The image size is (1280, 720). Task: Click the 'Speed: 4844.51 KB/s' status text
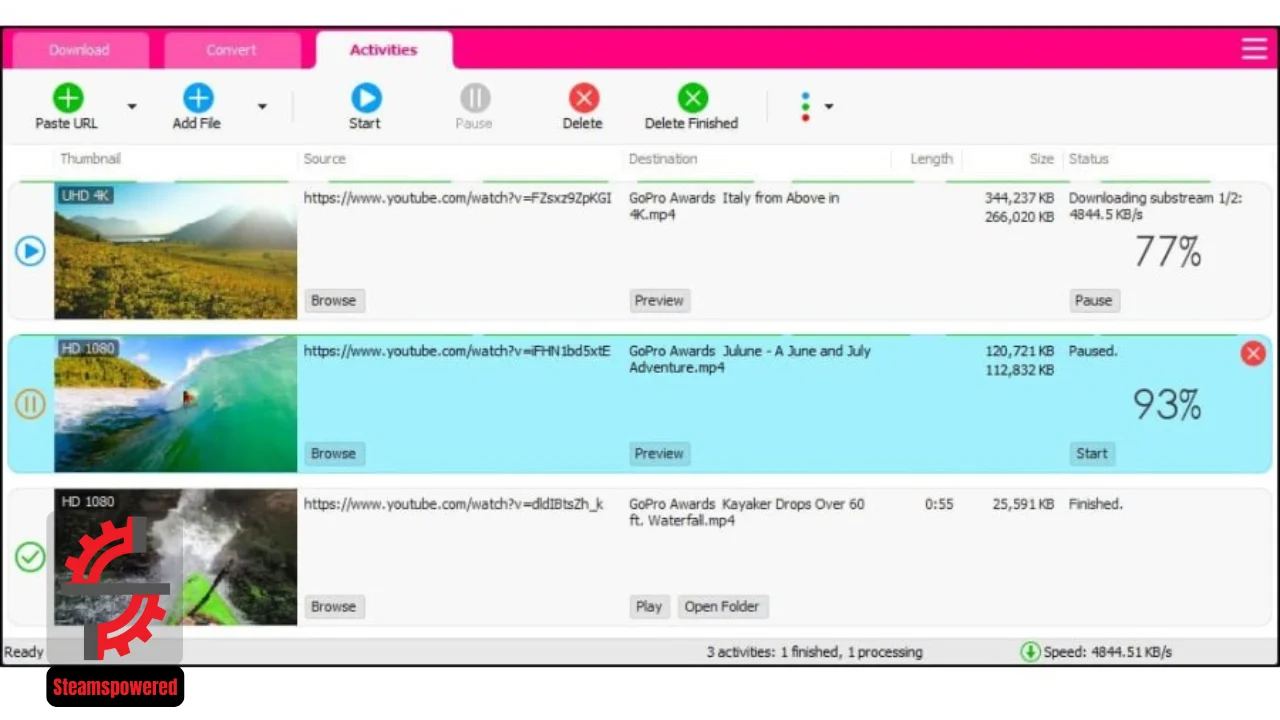coord(1108,652)
